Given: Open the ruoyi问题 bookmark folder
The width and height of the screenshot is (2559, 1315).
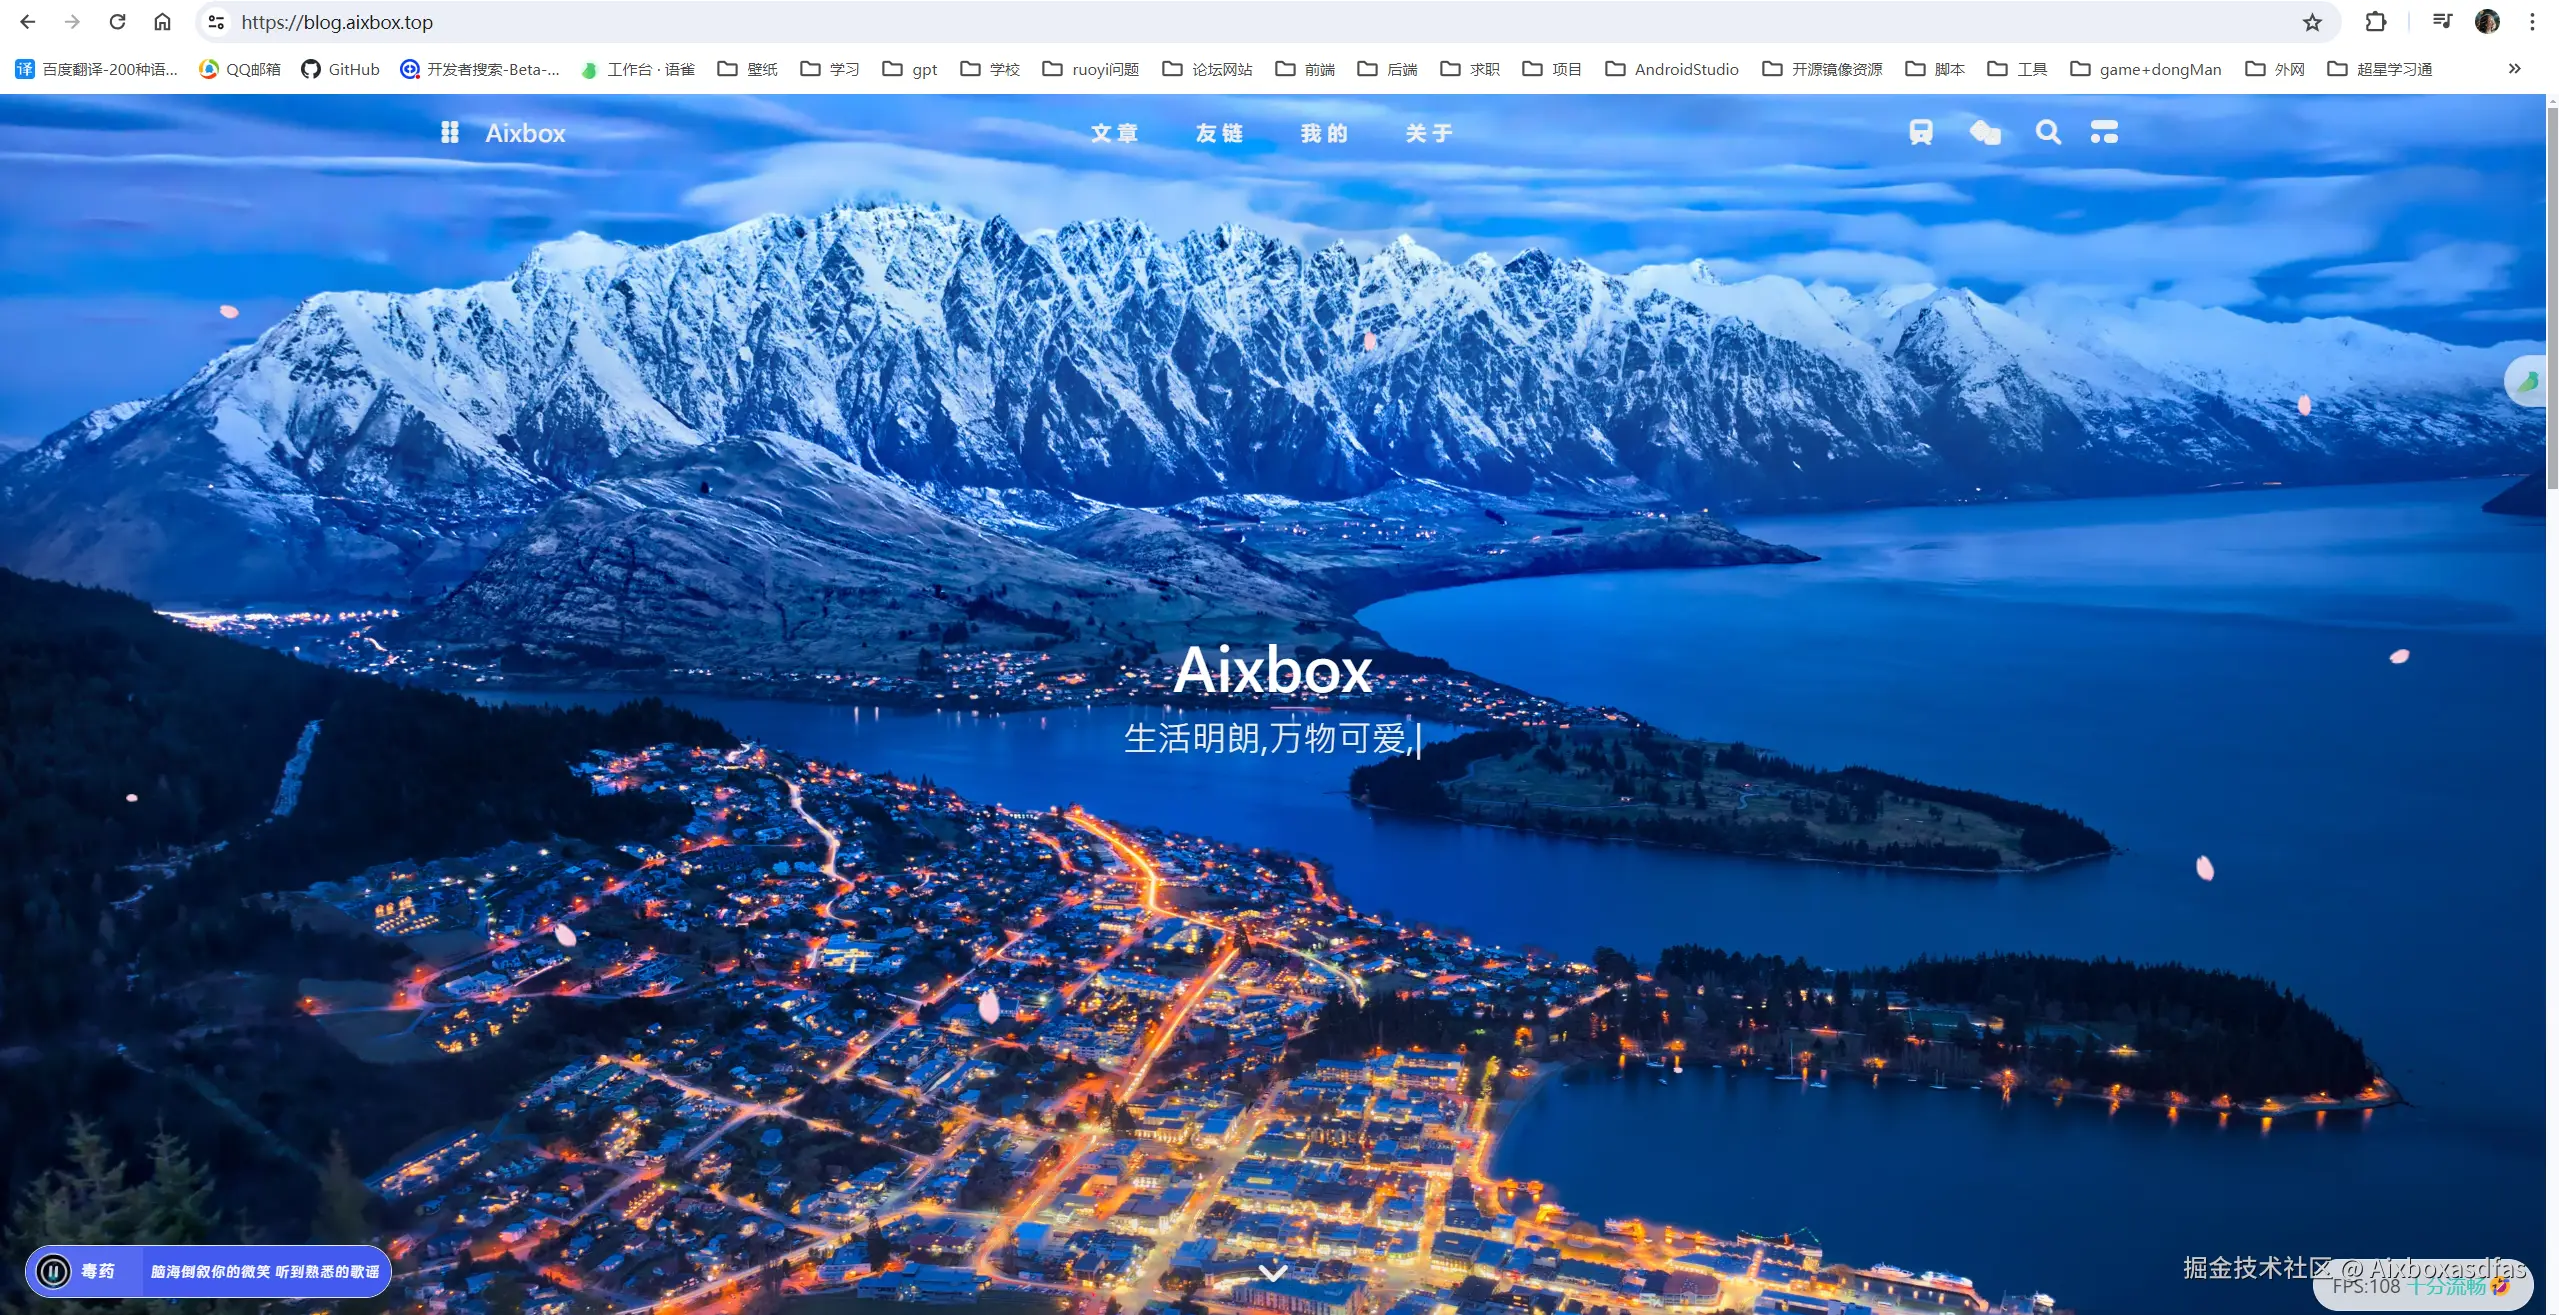Looking at the screenshot, I should [1091, 69].
